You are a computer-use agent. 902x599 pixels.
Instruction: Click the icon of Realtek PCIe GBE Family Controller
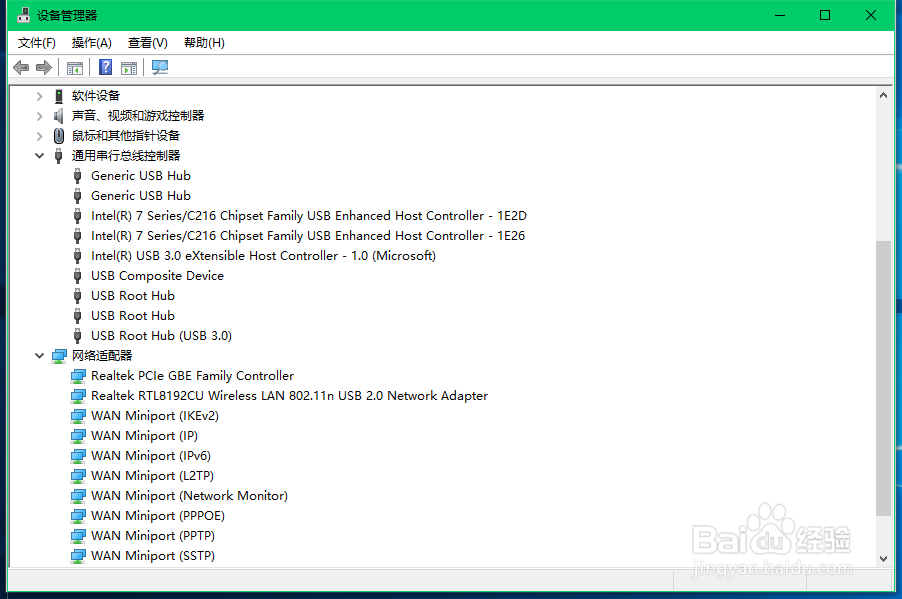78,376
